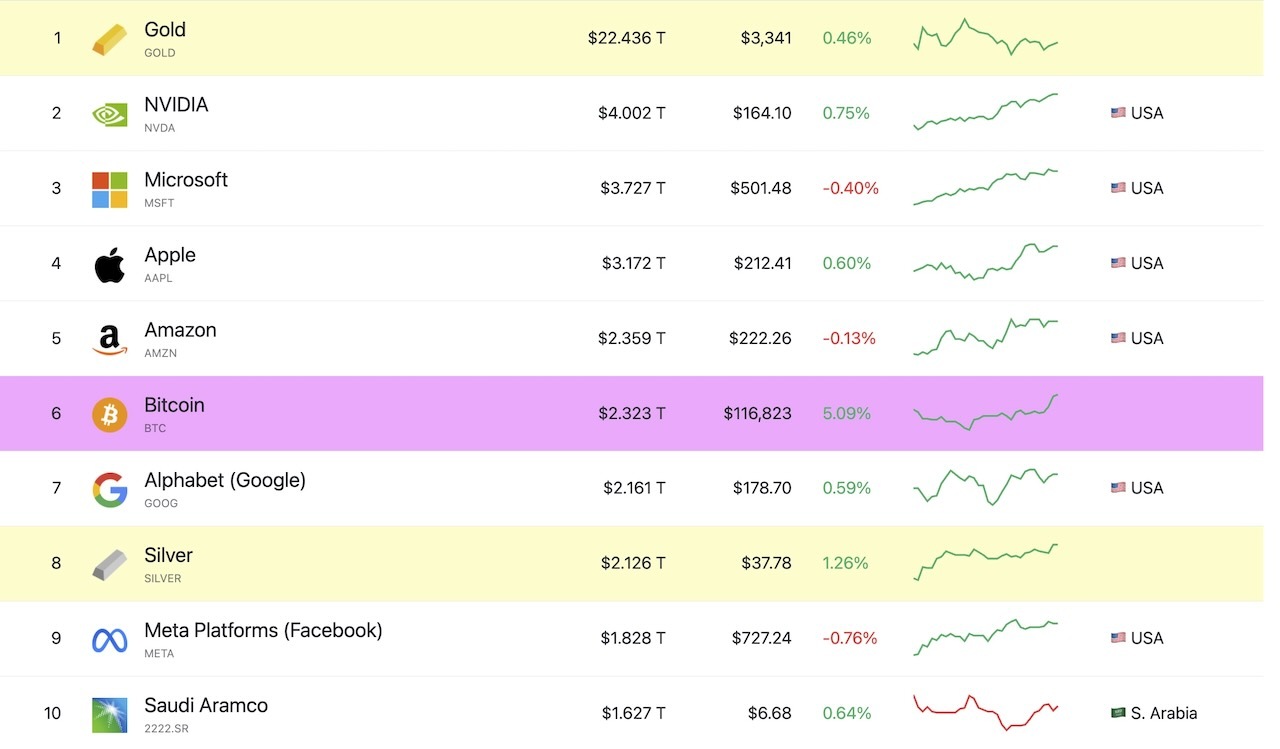Click the GOLD ticker label
This screenshot has height=749, width=1280.
point(159,53)
